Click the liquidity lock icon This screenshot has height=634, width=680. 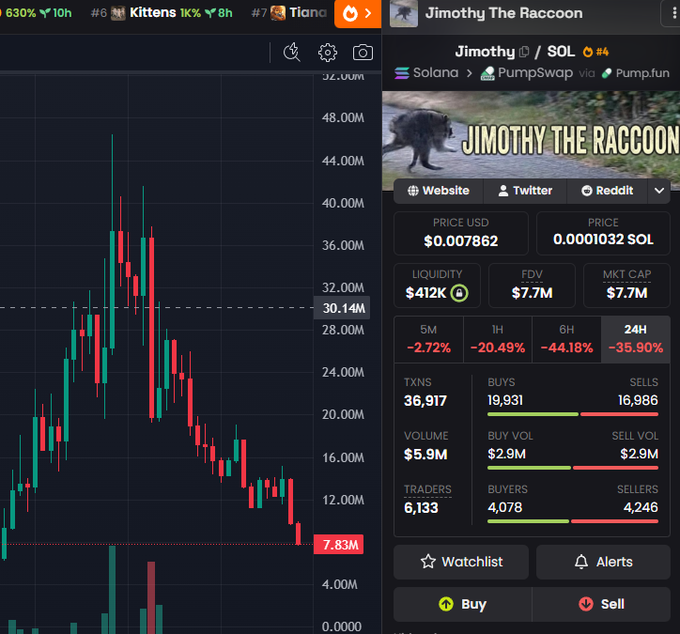(459, 293)
